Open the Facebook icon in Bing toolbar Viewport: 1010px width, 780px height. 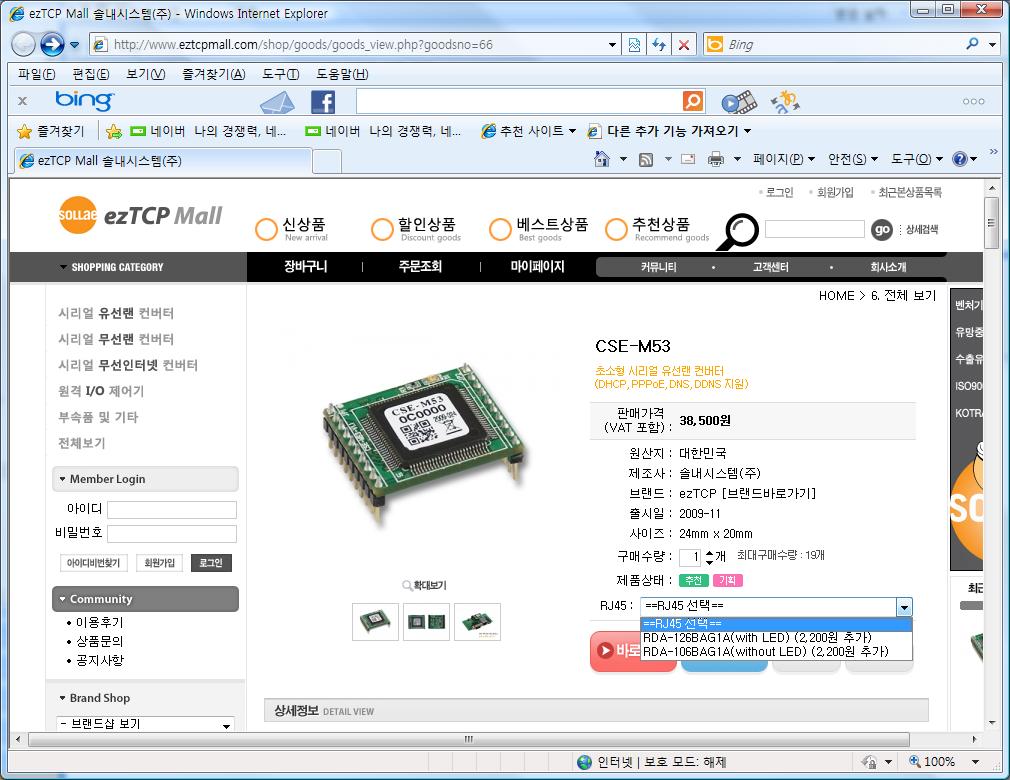(x=323, y=102)
